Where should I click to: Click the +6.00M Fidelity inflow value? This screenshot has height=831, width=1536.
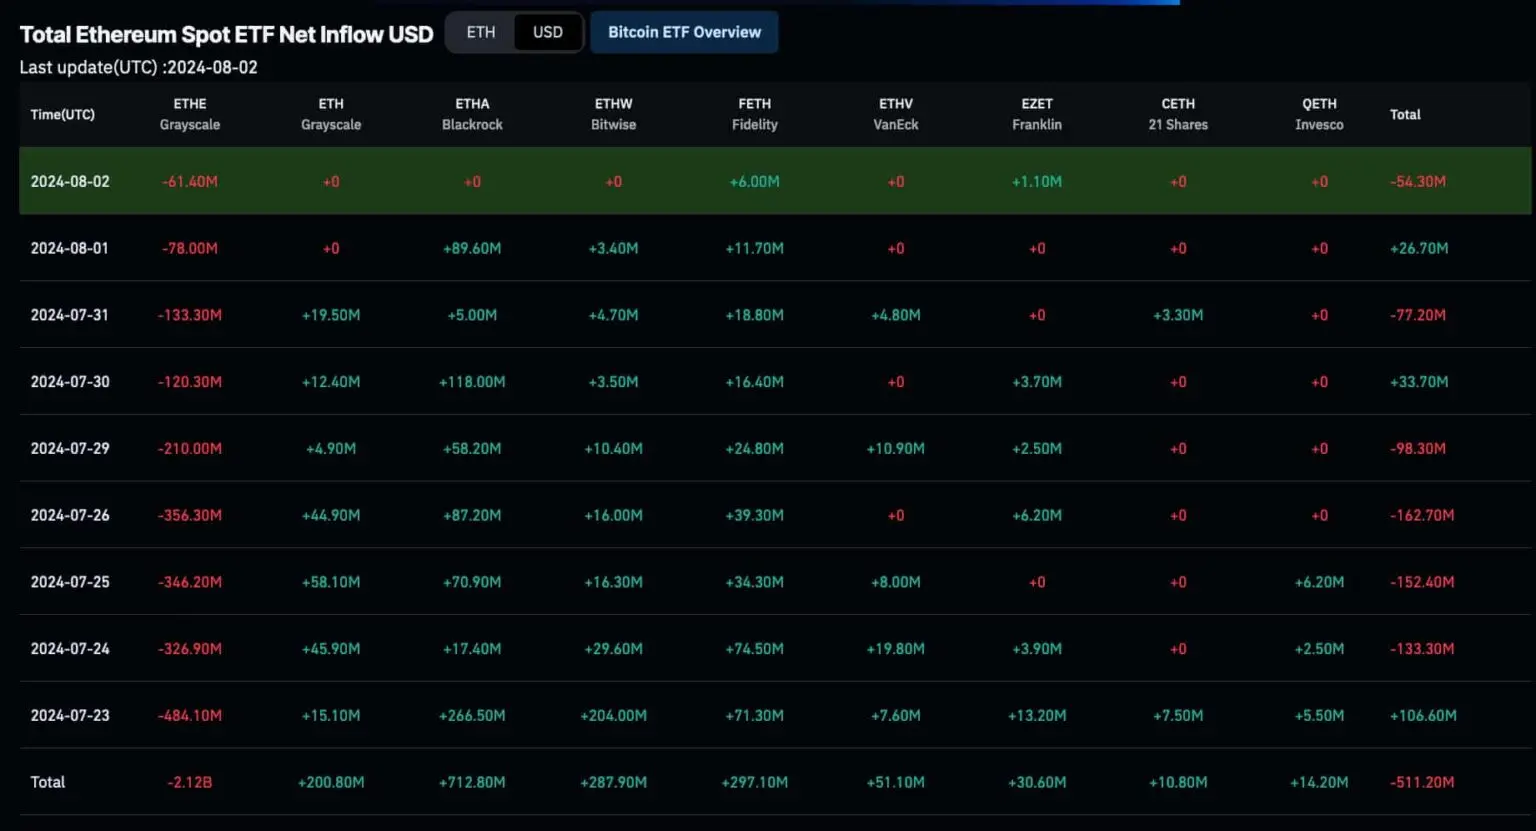tap(755, 182)
